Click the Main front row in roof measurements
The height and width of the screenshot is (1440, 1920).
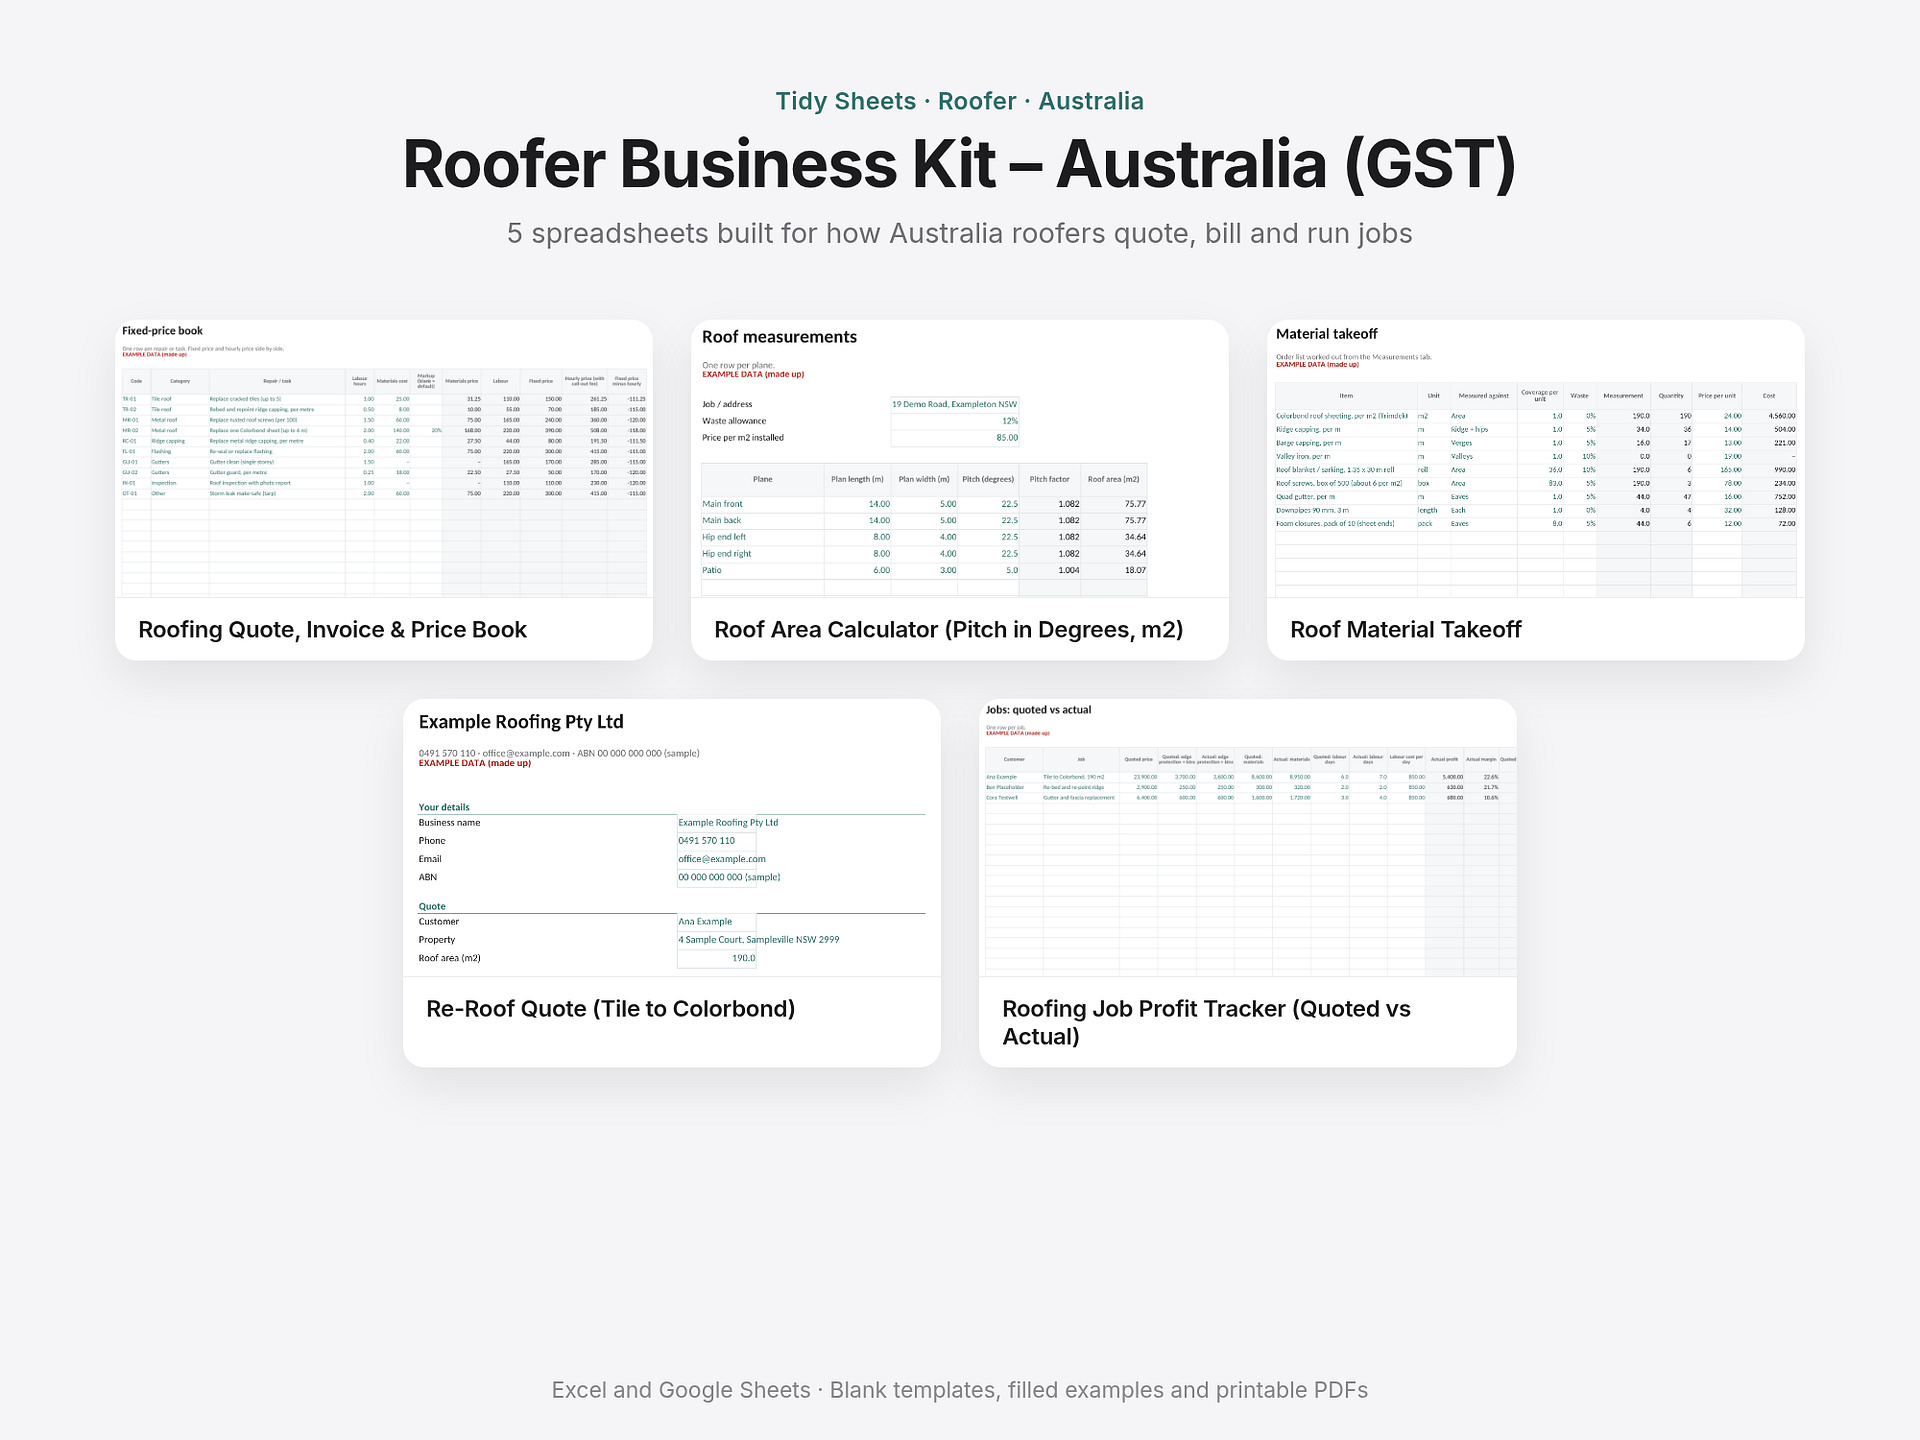coord(924,504)
